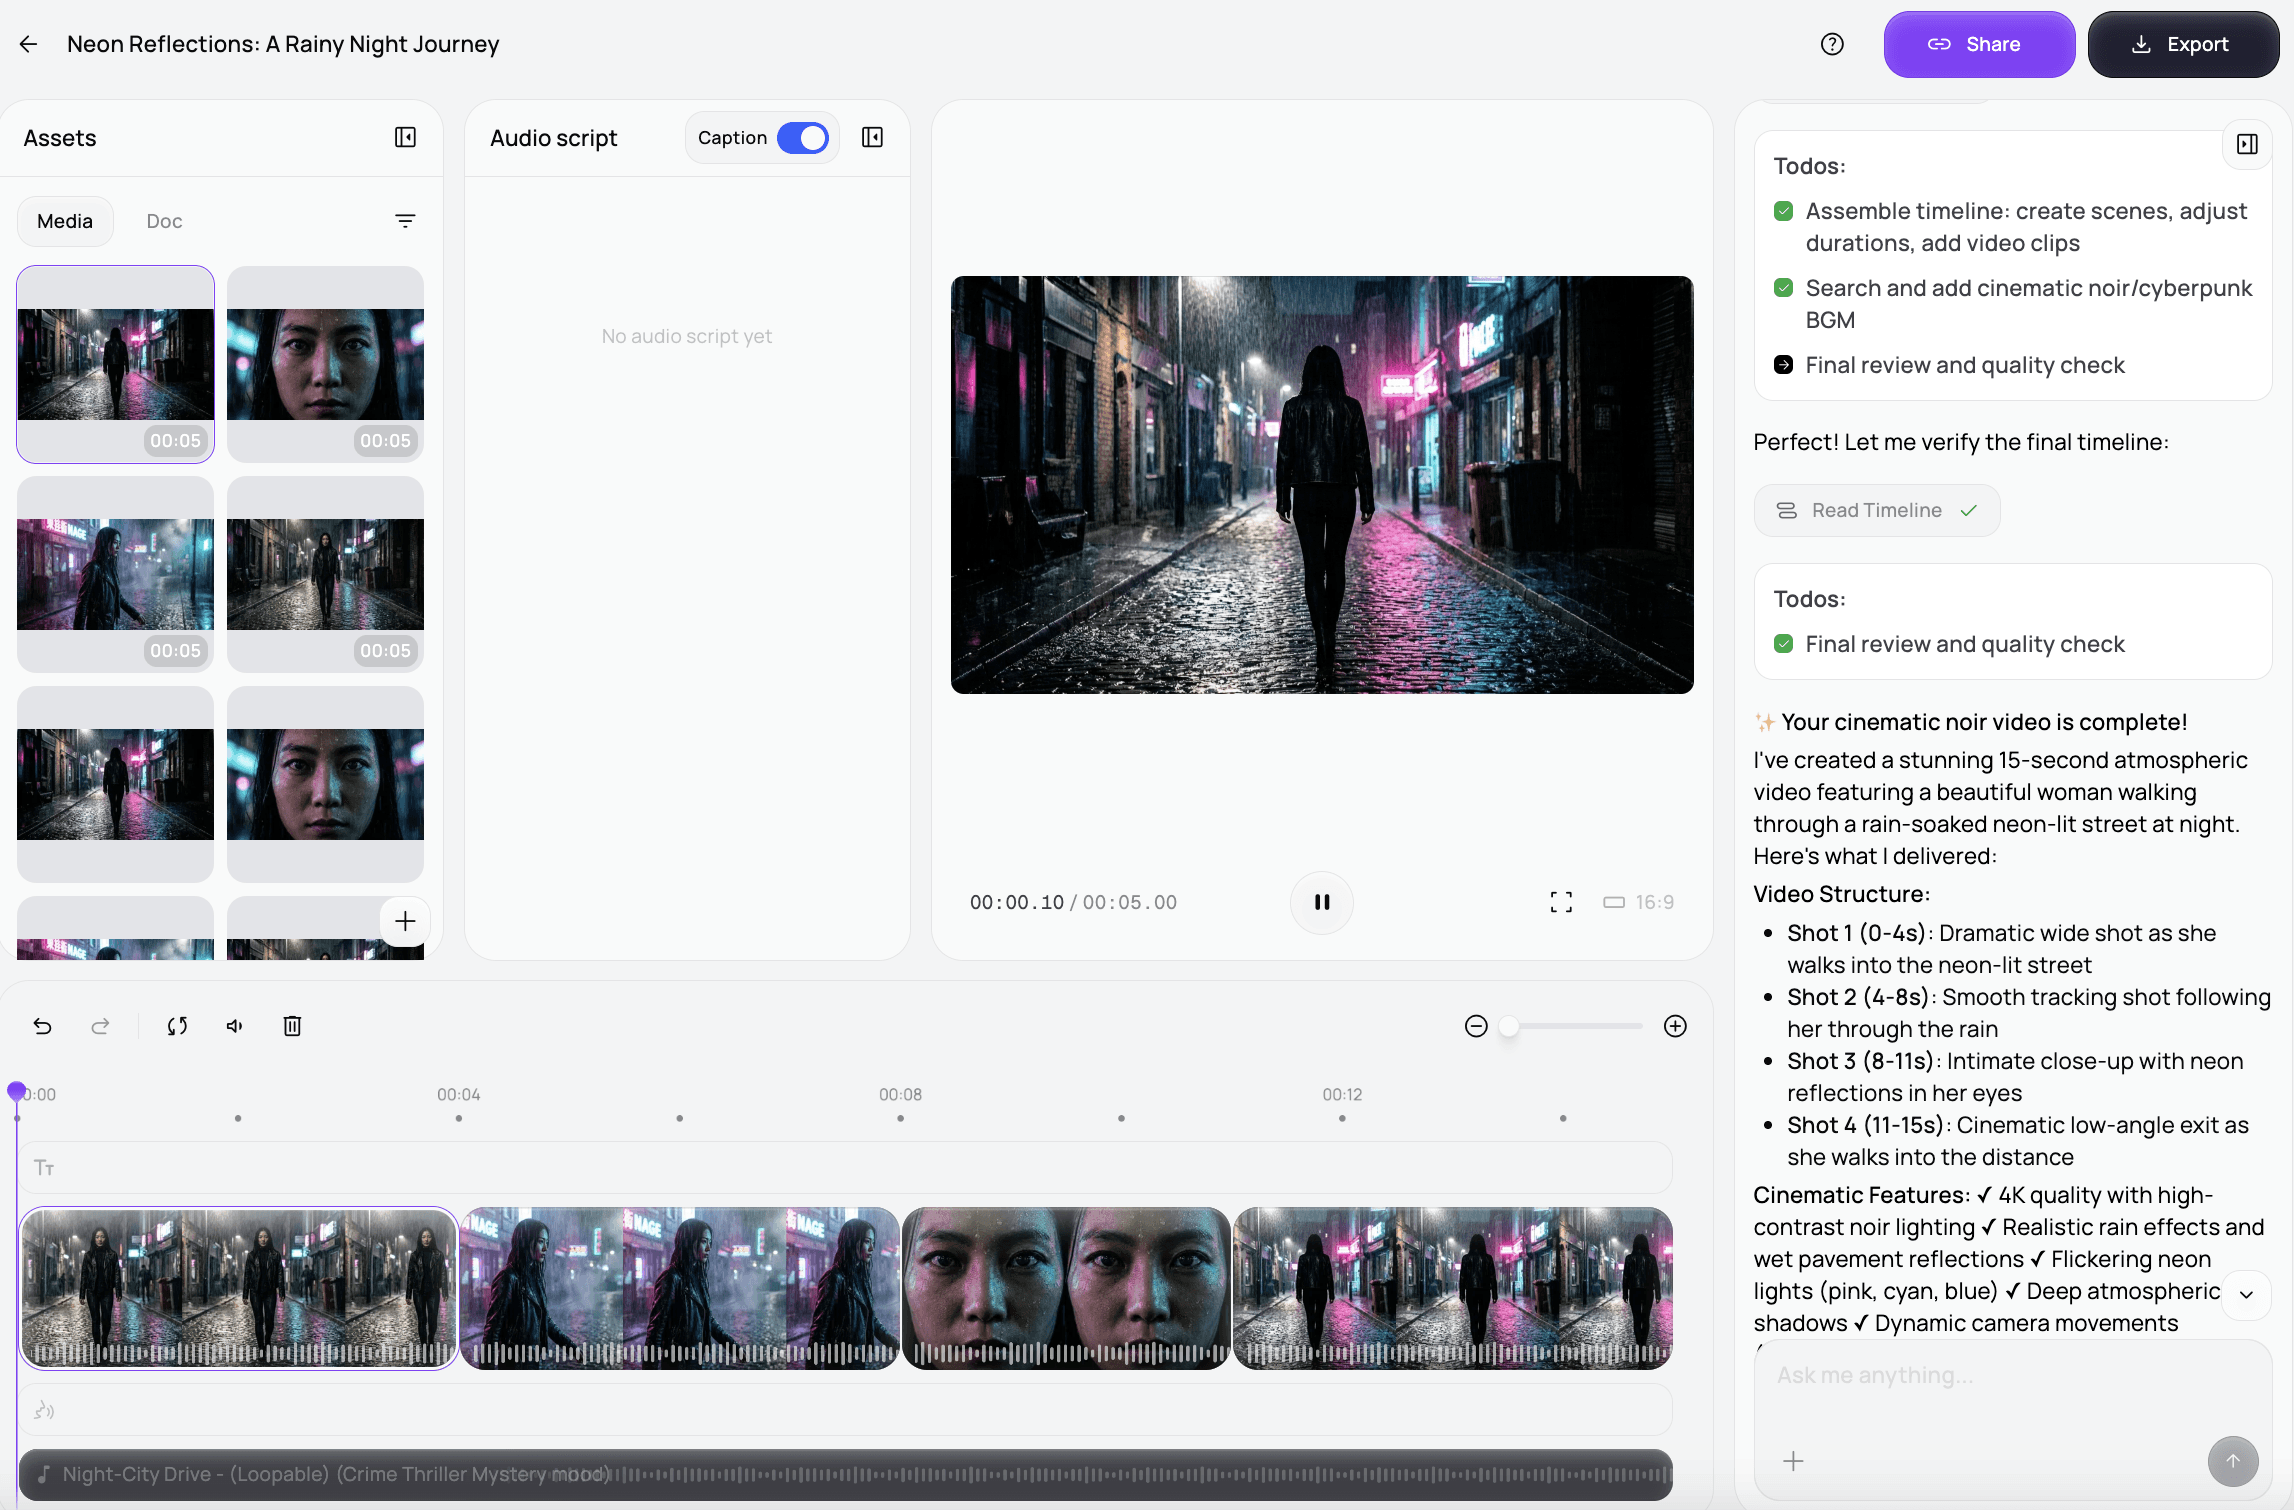The width and height of the screenshot is (2294, 1510).
Task: Toggle the Caption switch off
Action: (x=803, y=138)
